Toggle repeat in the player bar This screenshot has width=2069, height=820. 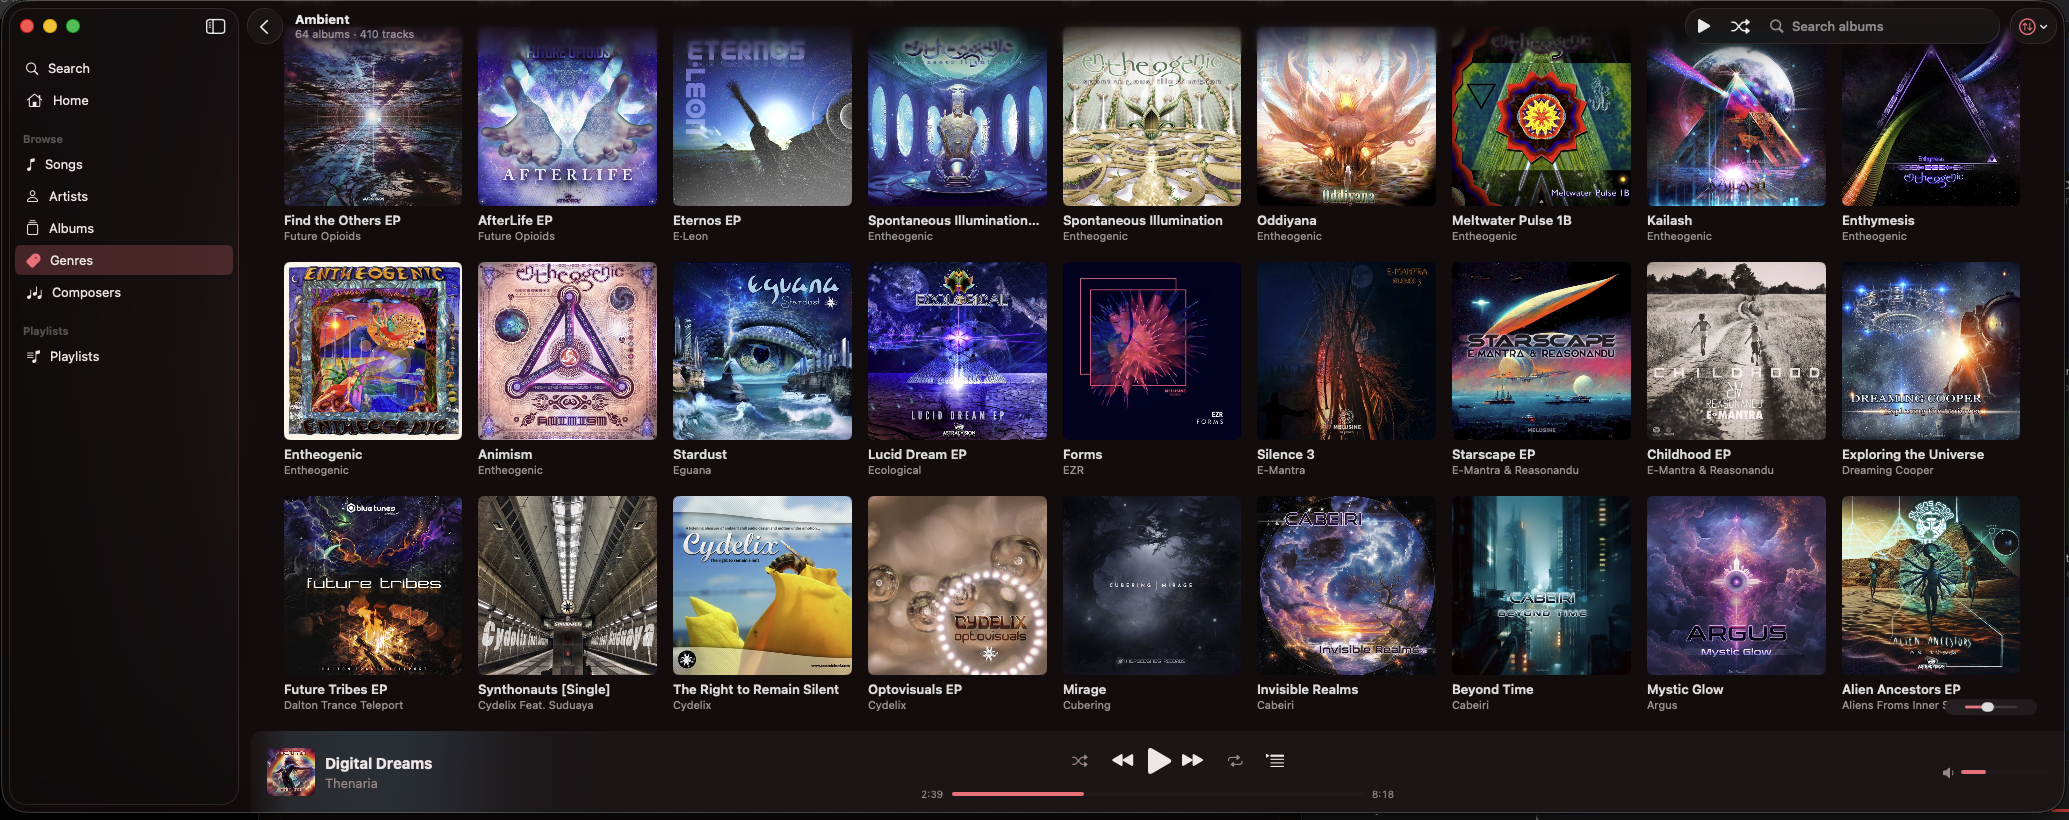(x=1235, y=761)
